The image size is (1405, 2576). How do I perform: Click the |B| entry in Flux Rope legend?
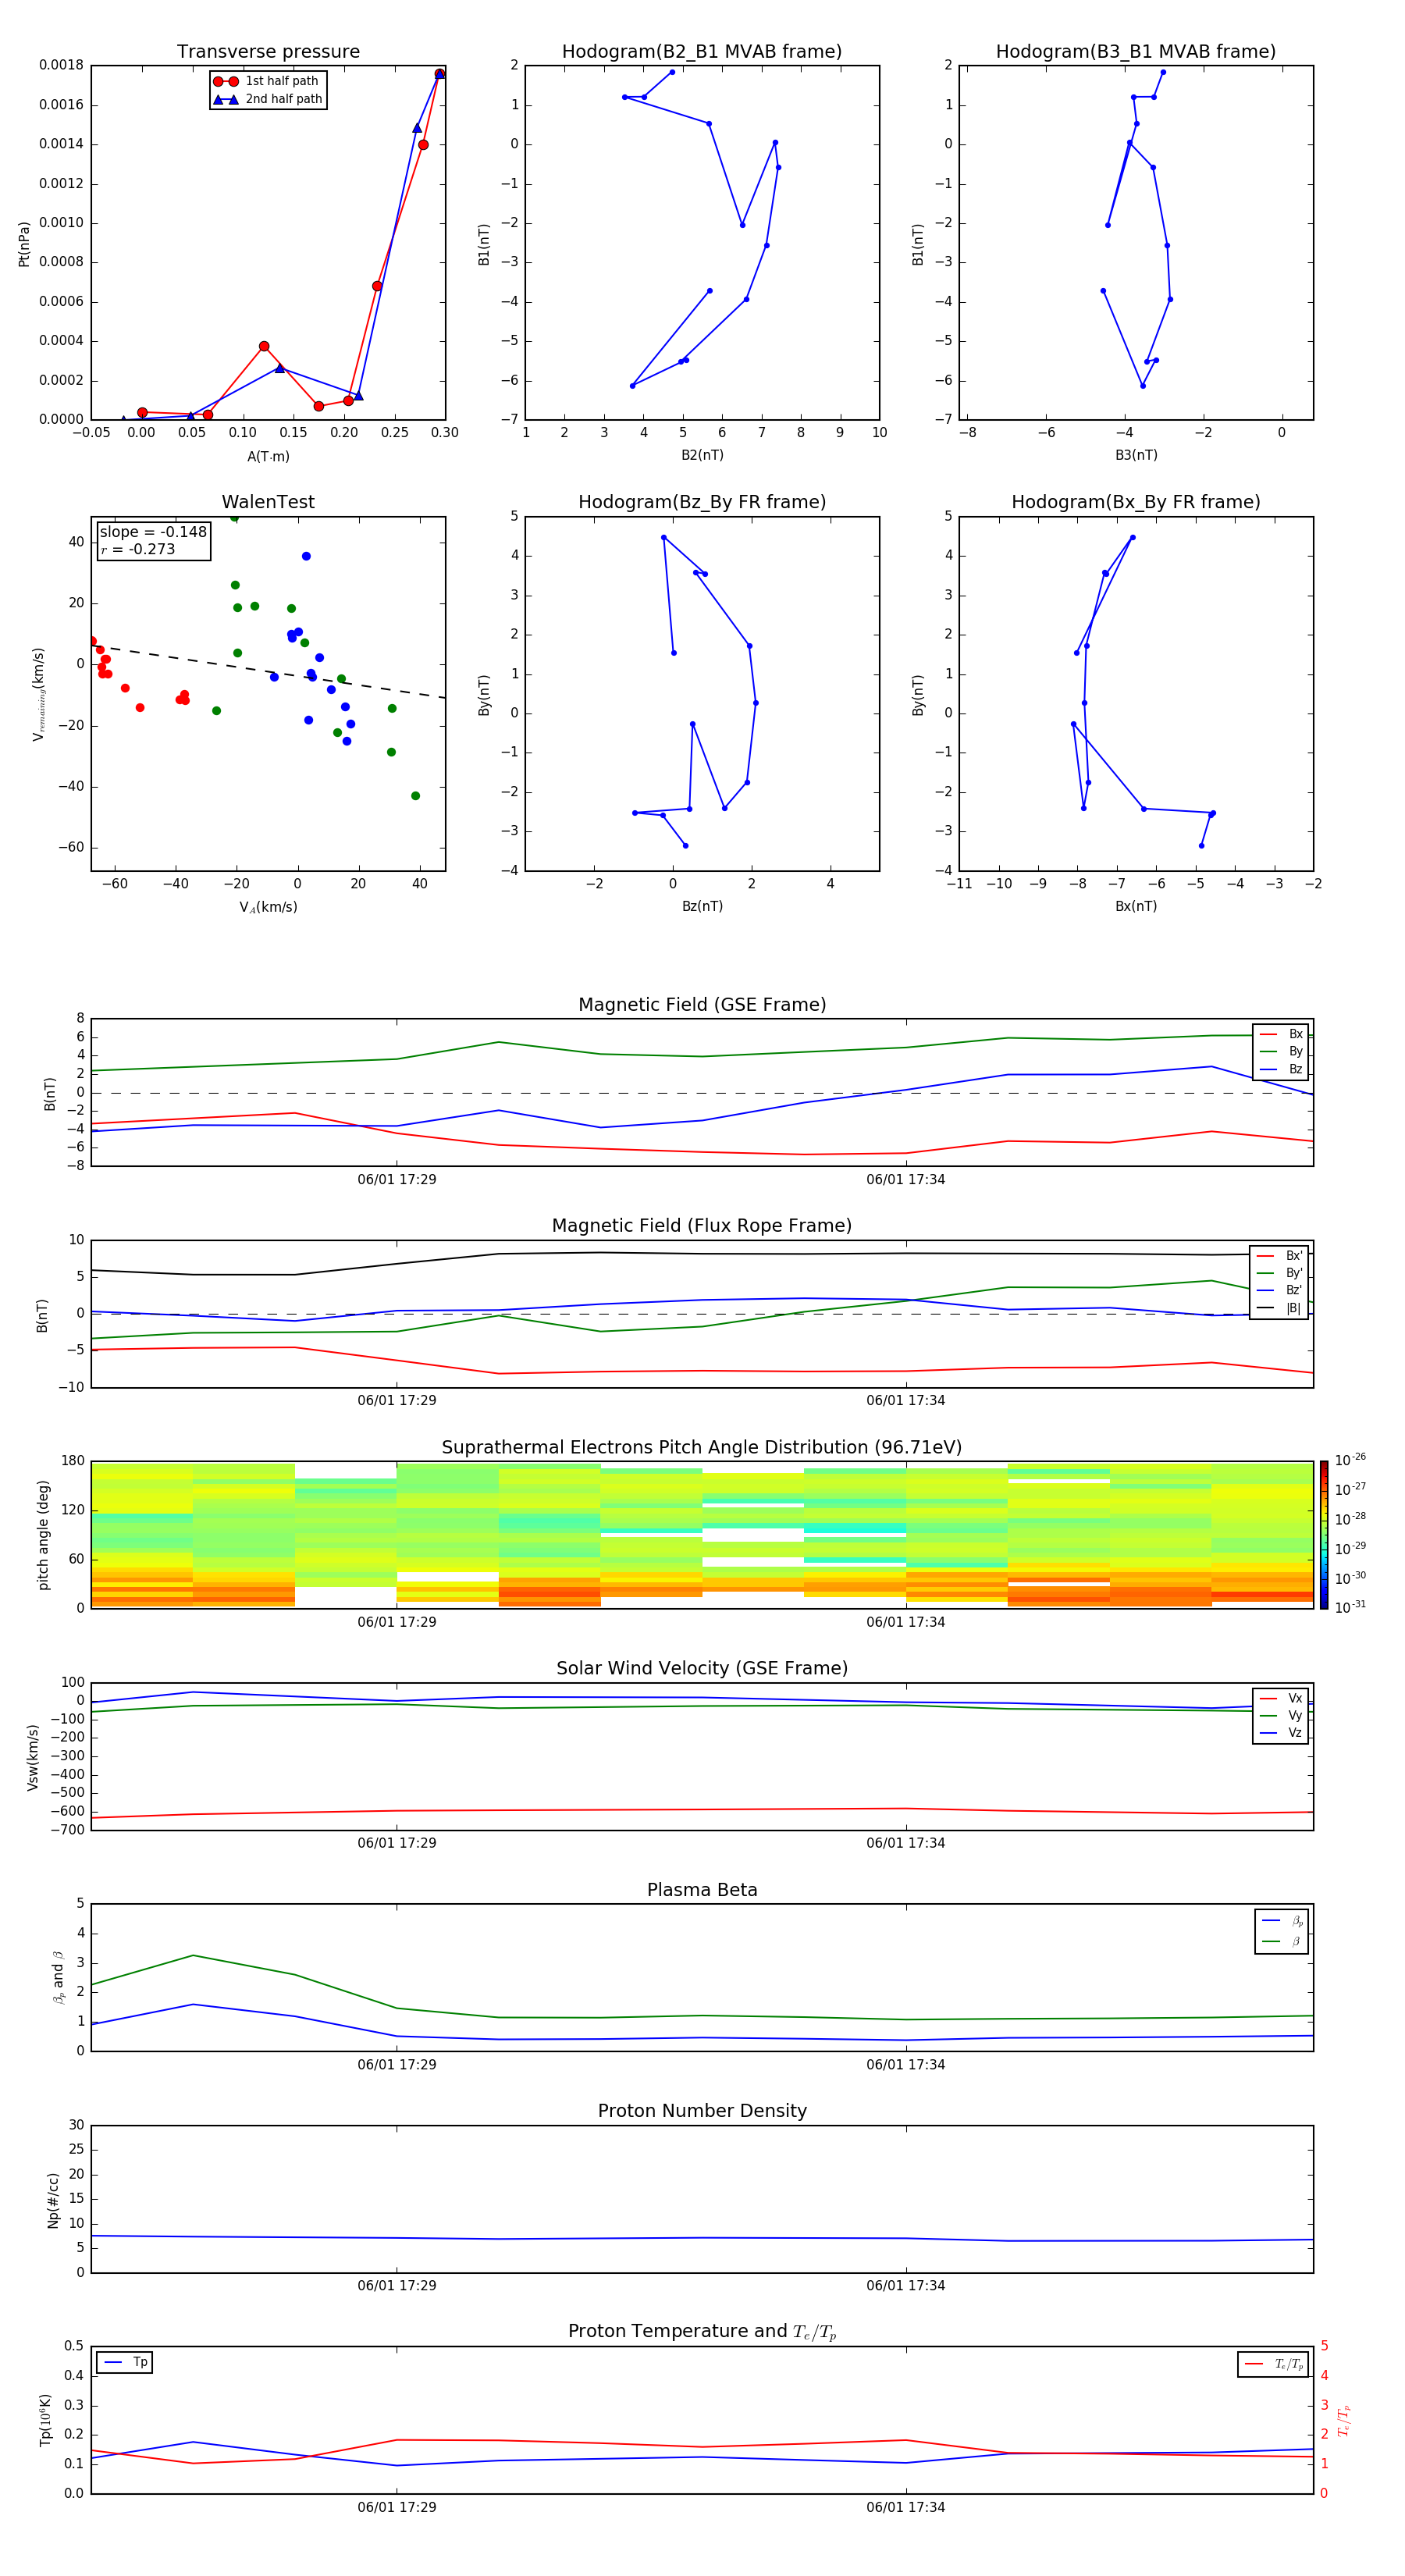pyautogui.click(x=1279, y=1308)
